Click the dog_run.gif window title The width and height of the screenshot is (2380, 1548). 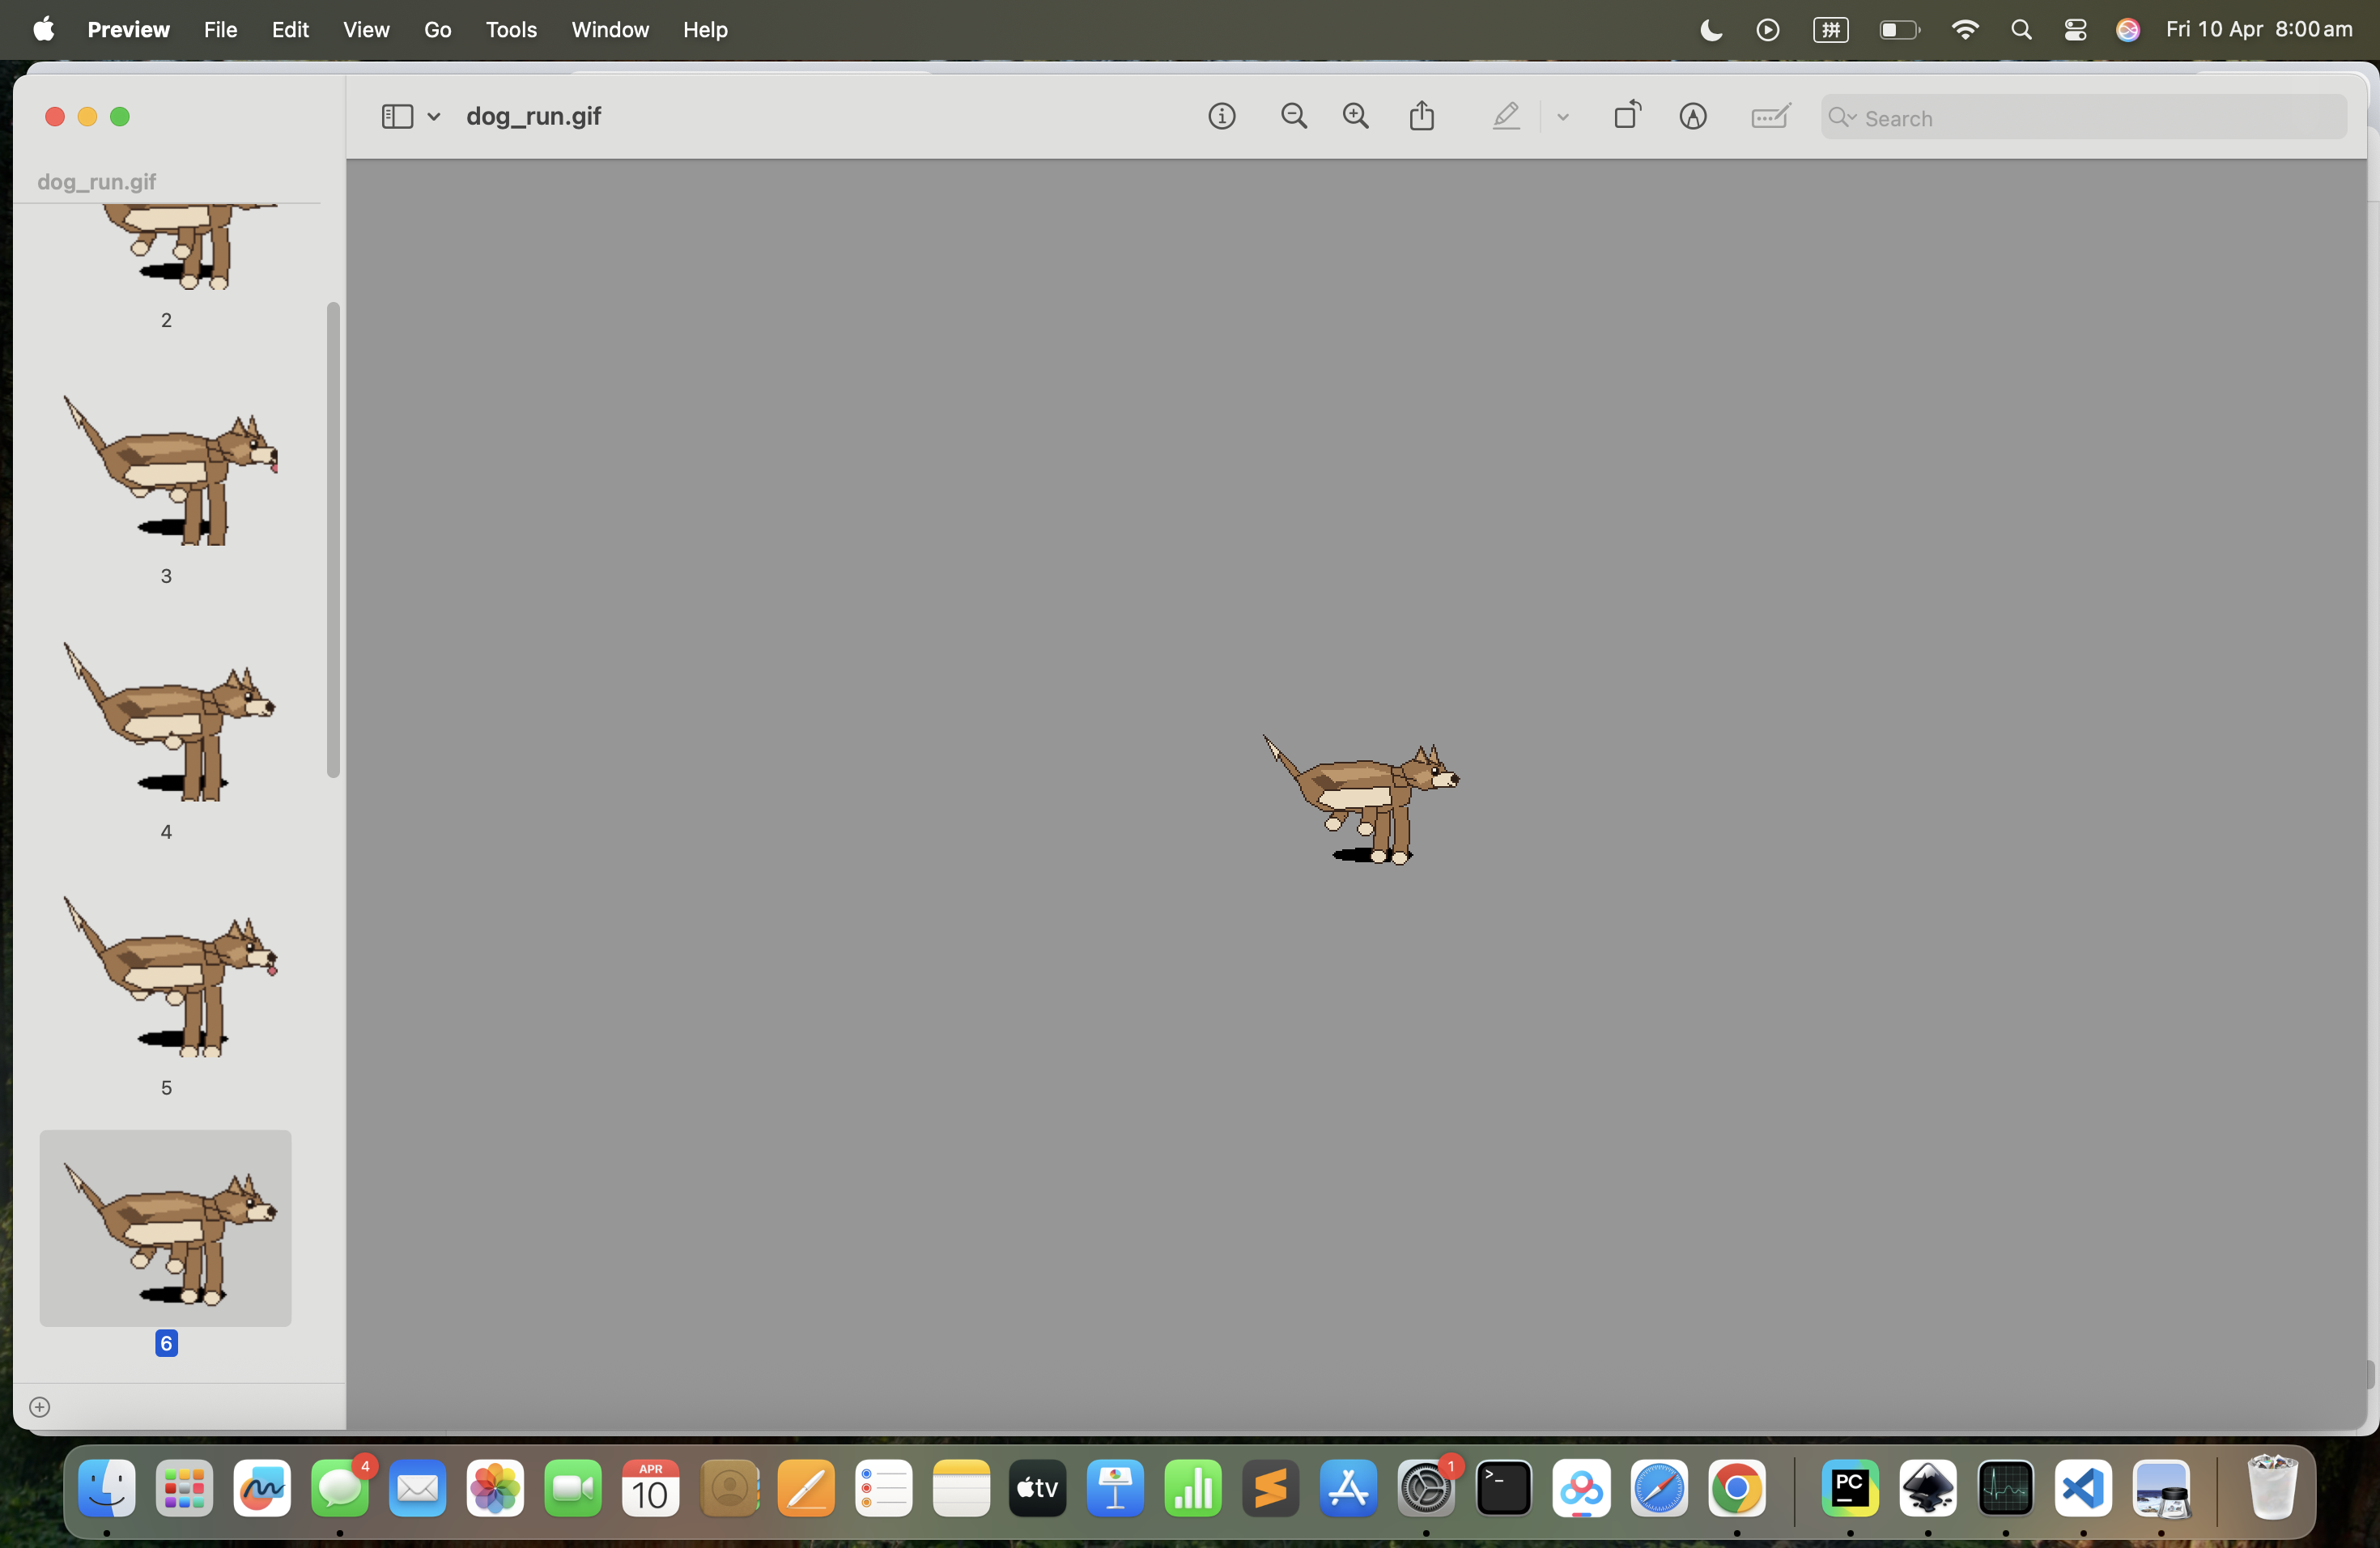pyautogui.click(x=533, y=117)
